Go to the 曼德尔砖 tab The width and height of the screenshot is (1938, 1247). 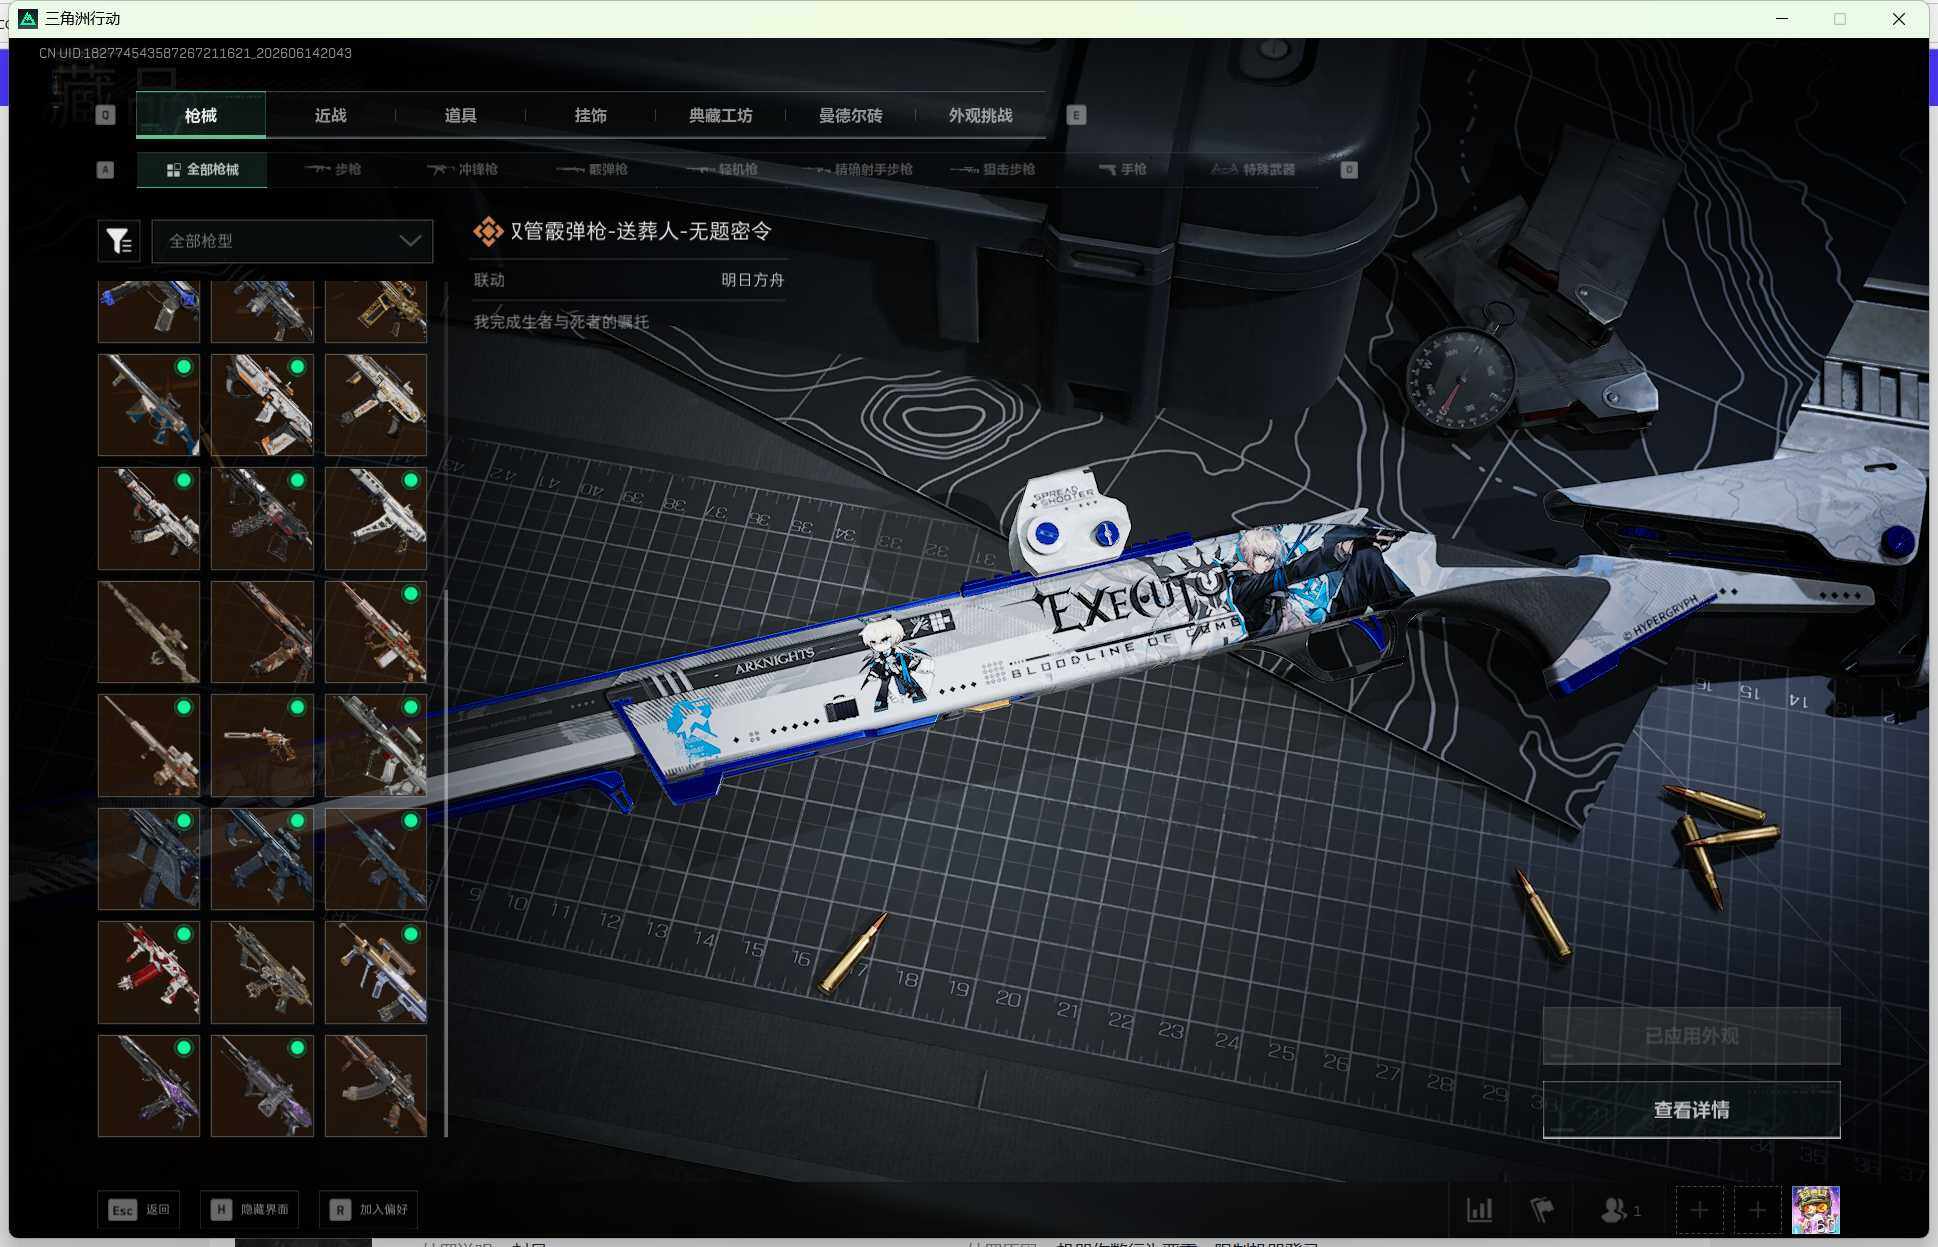point(851,116)
